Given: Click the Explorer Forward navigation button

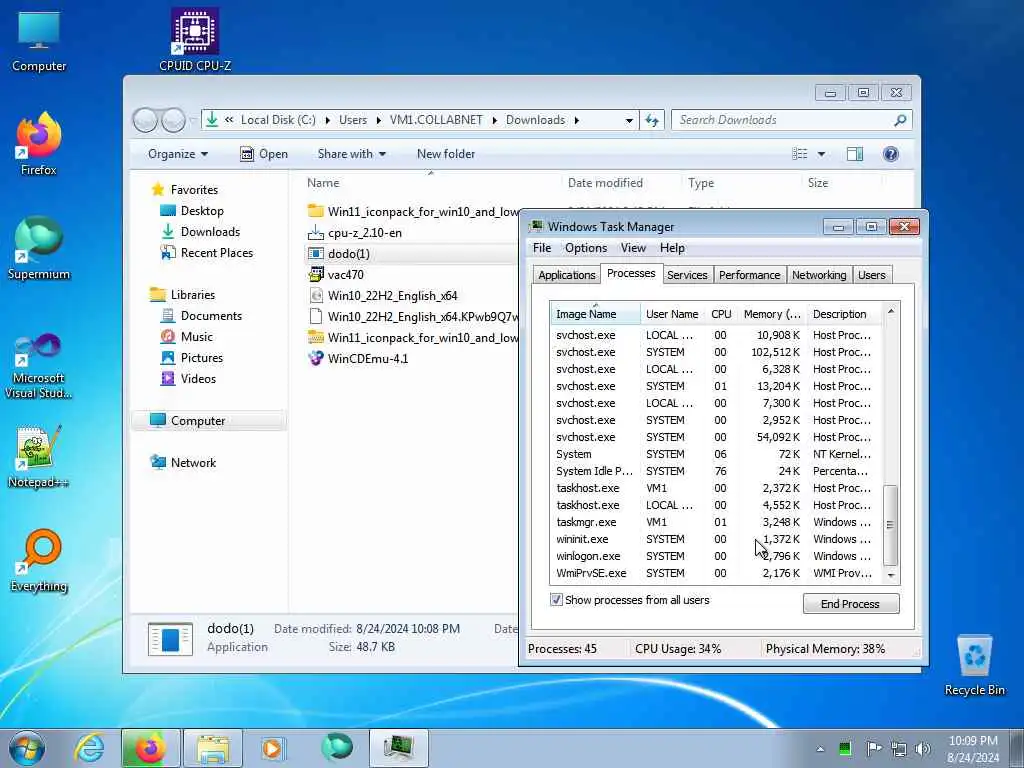Looking at the screenshot, I should point(173,120).
